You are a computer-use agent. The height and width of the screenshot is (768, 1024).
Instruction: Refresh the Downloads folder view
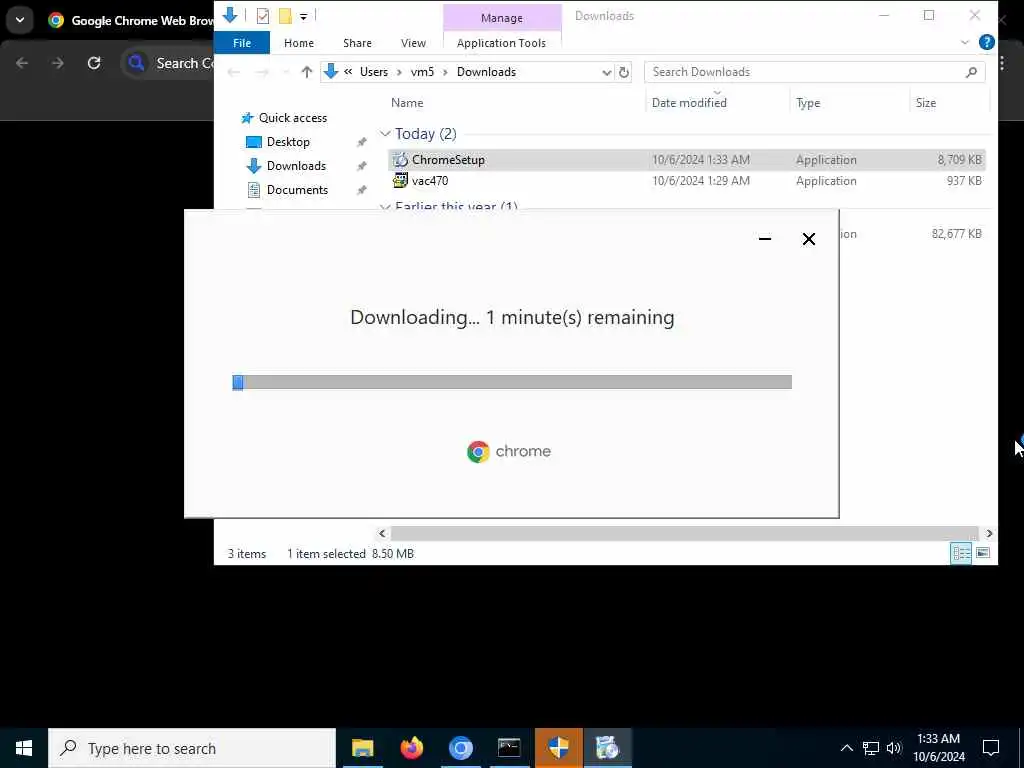coord(624,72)
